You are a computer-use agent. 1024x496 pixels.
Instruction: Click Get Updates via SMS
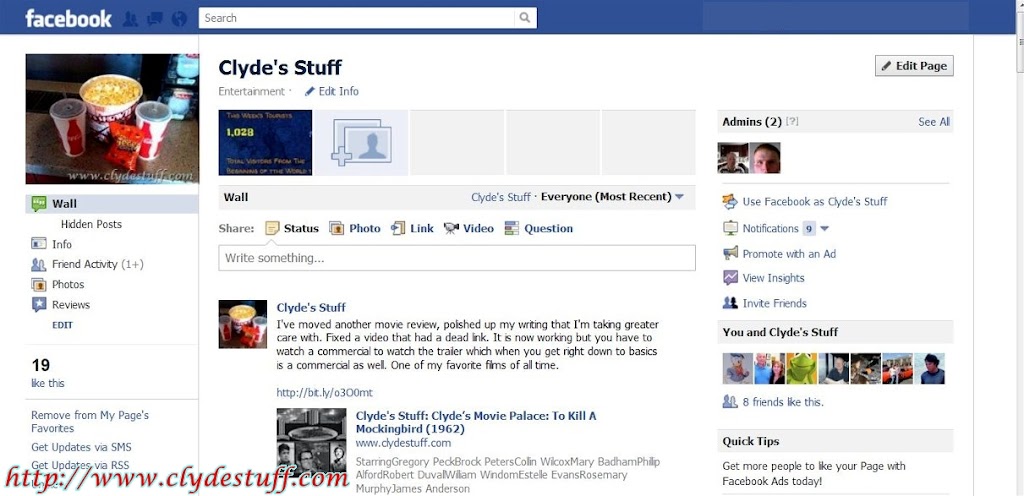click(81, 447)
